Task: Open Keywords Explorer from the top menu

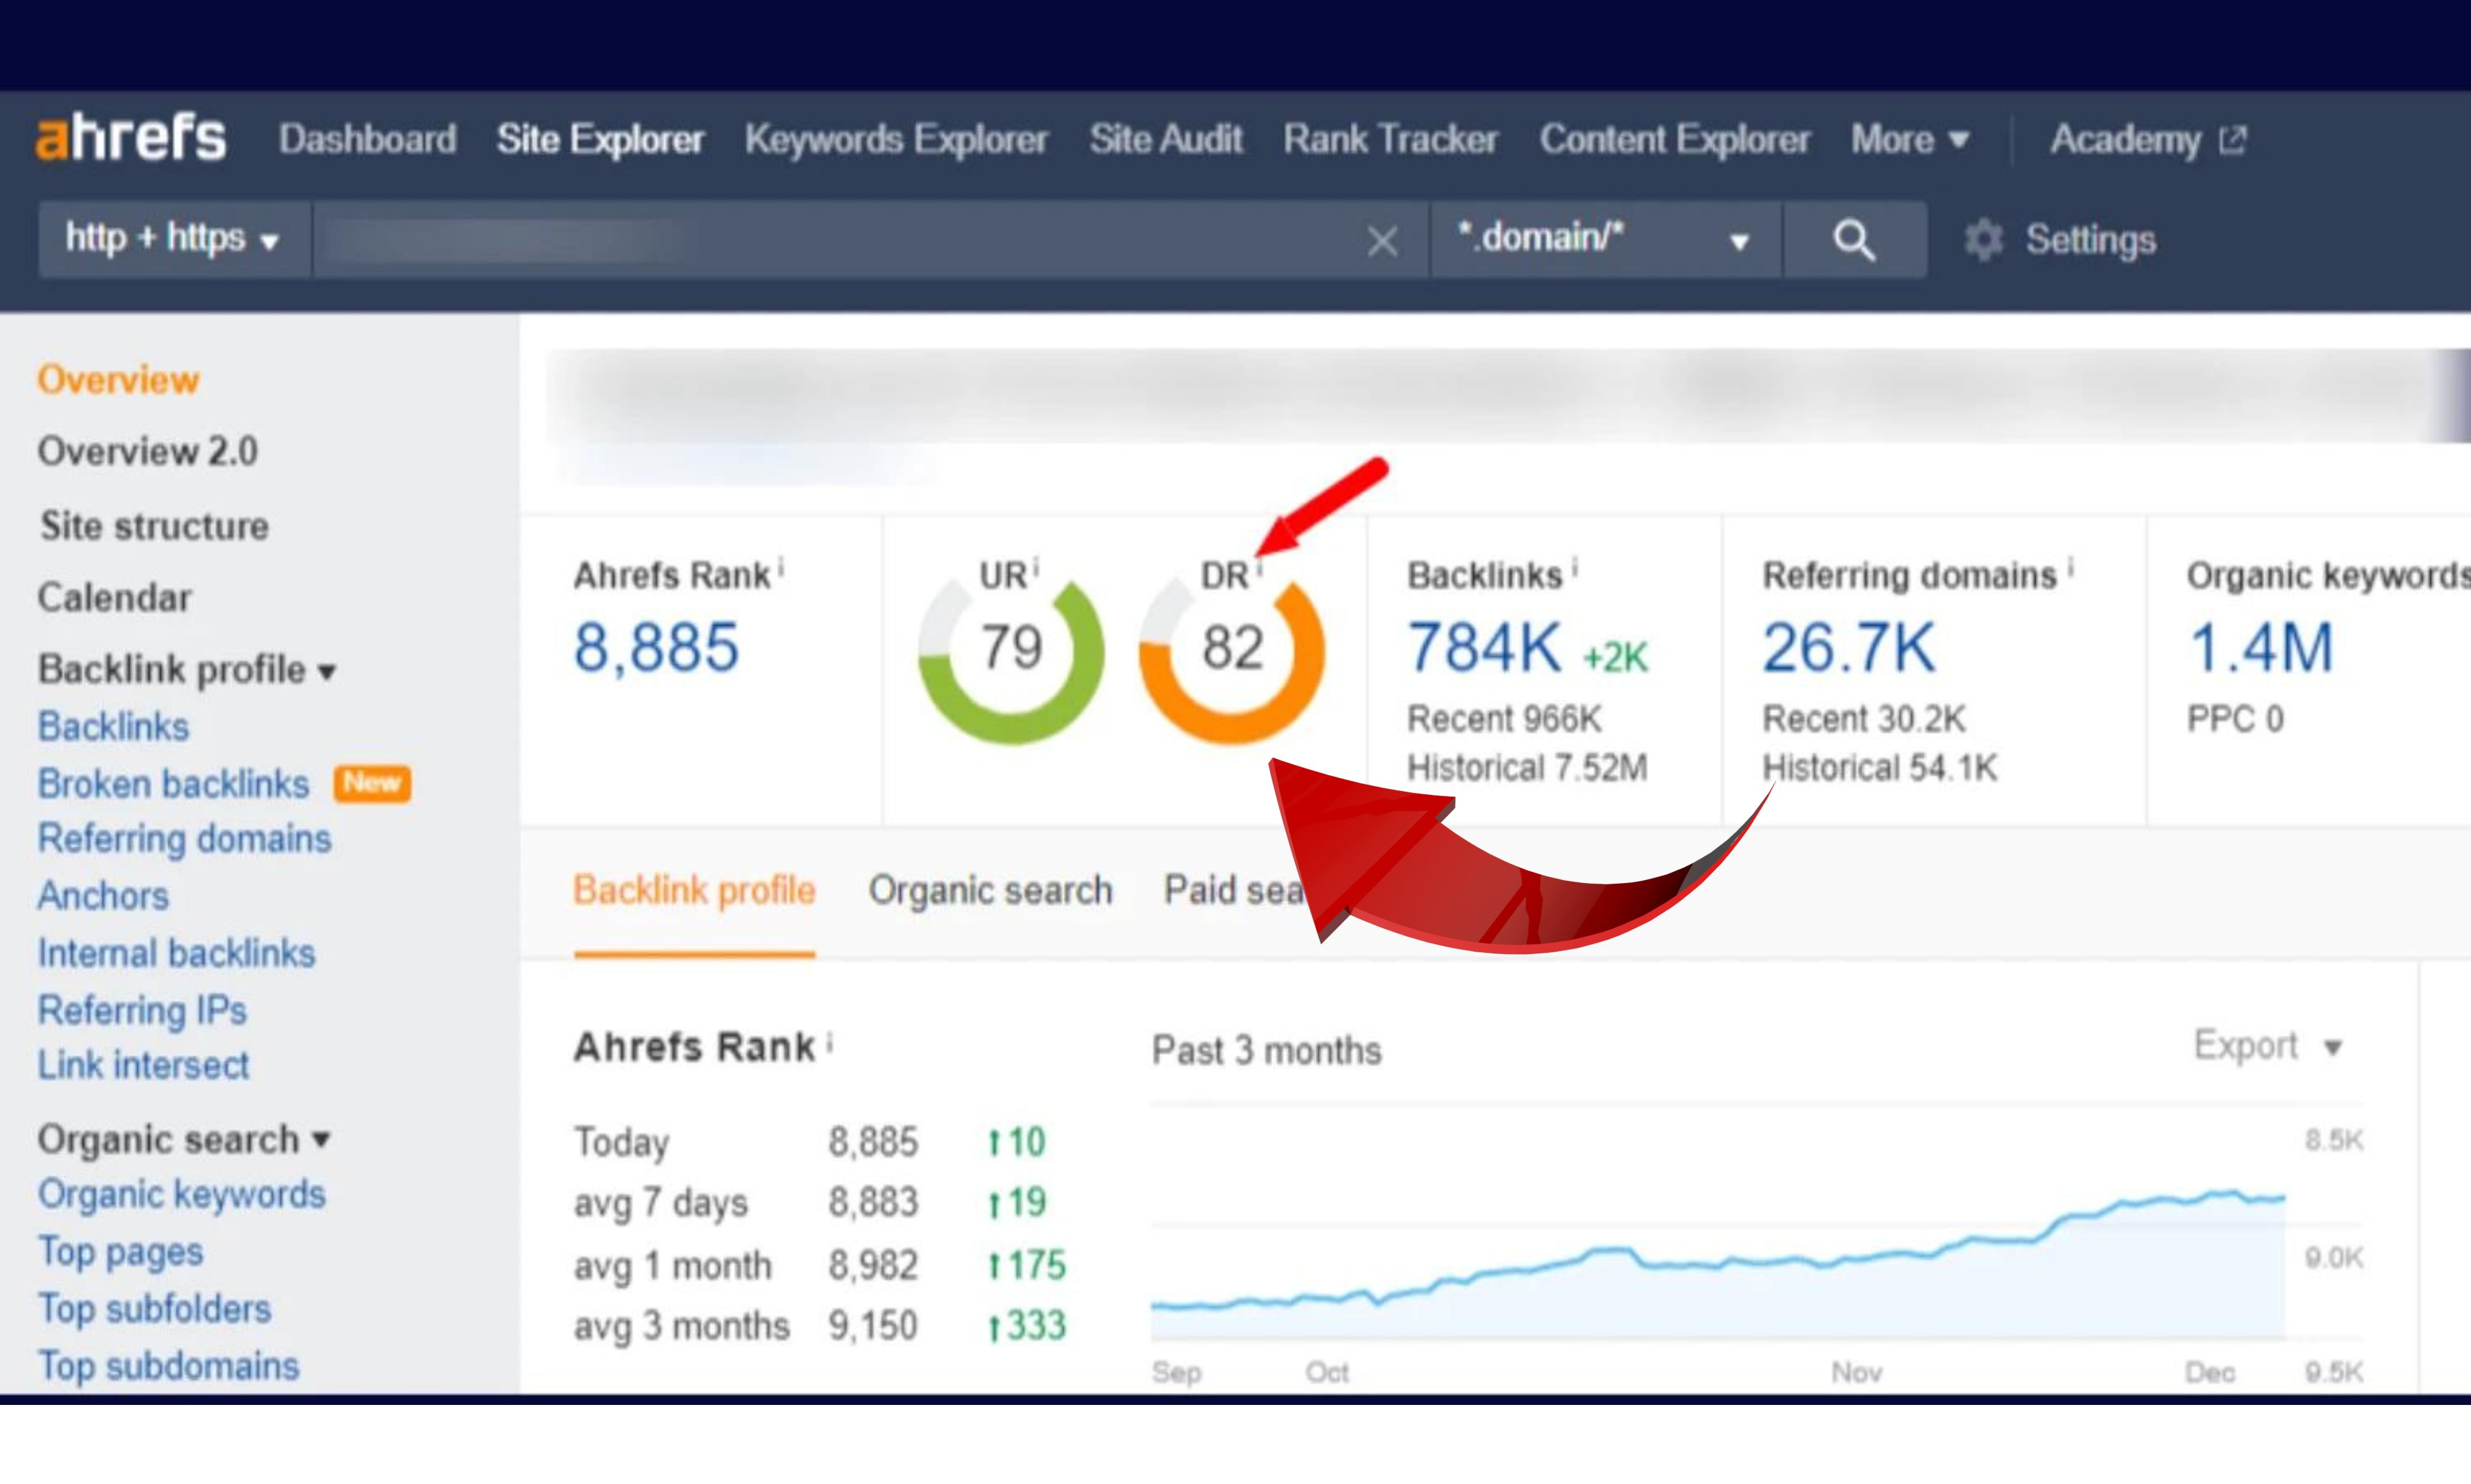Action: tap(897, 140)
